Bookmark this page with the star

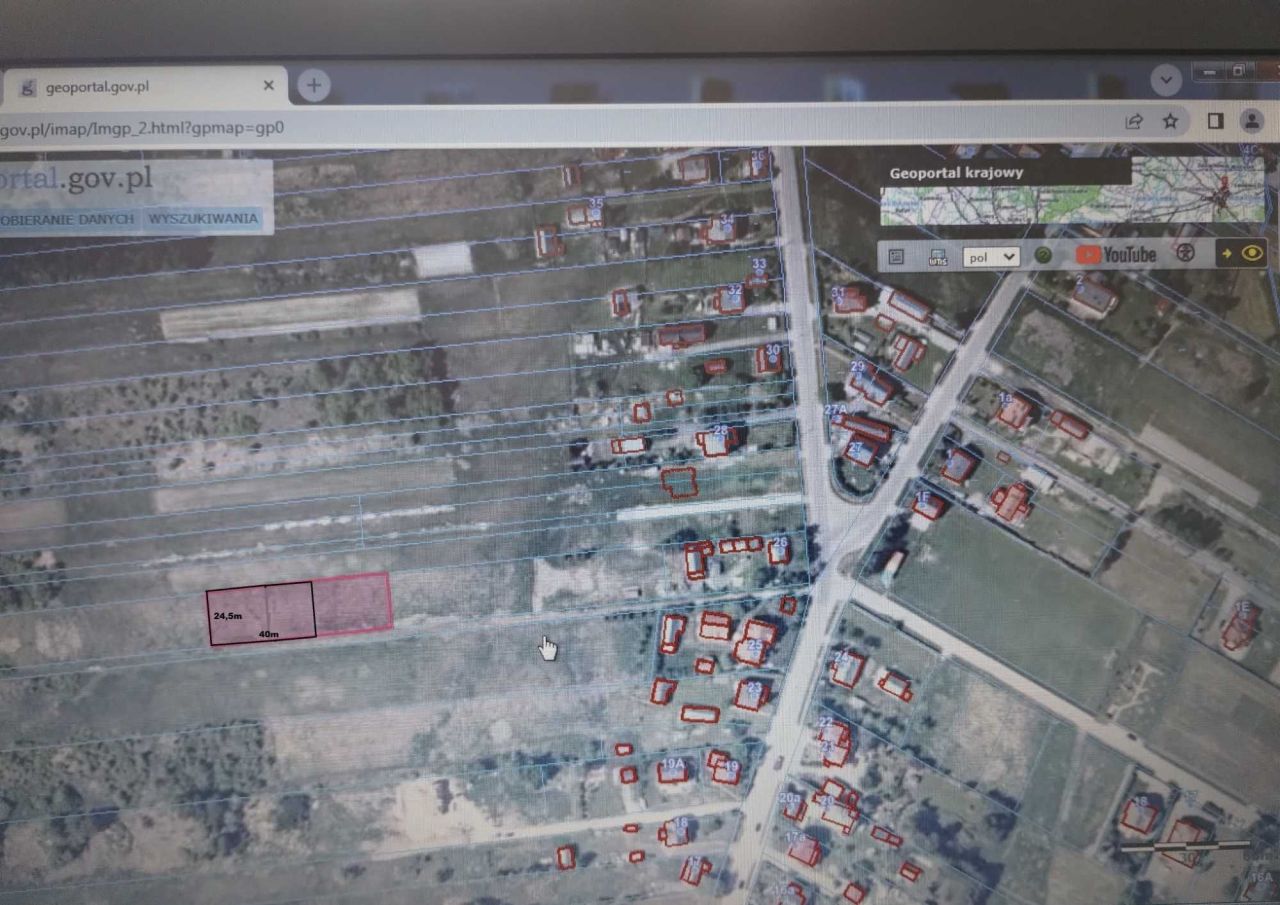coord(1170,121)
